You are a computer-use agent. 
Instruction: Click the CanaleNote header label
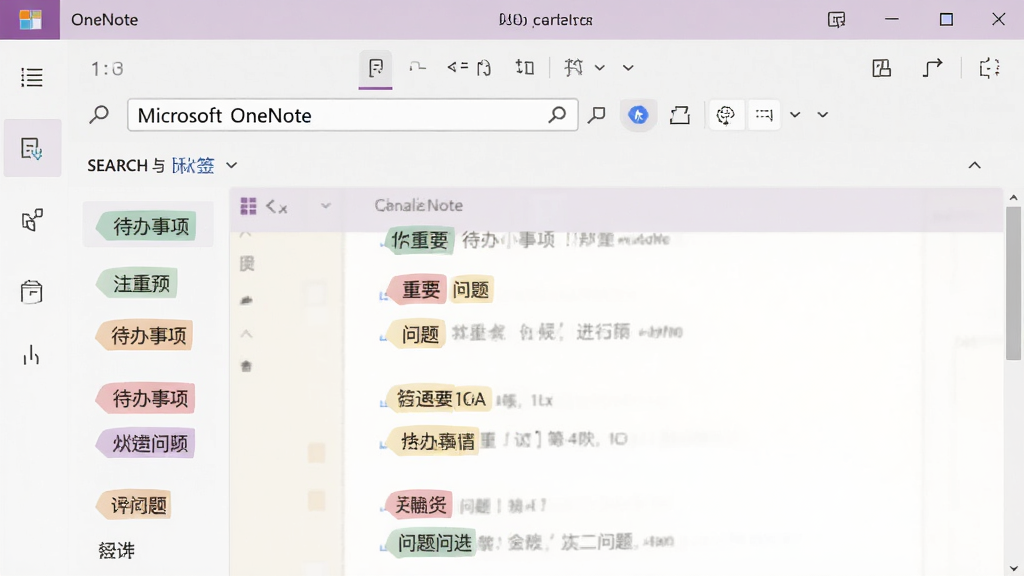pos(419,206)
